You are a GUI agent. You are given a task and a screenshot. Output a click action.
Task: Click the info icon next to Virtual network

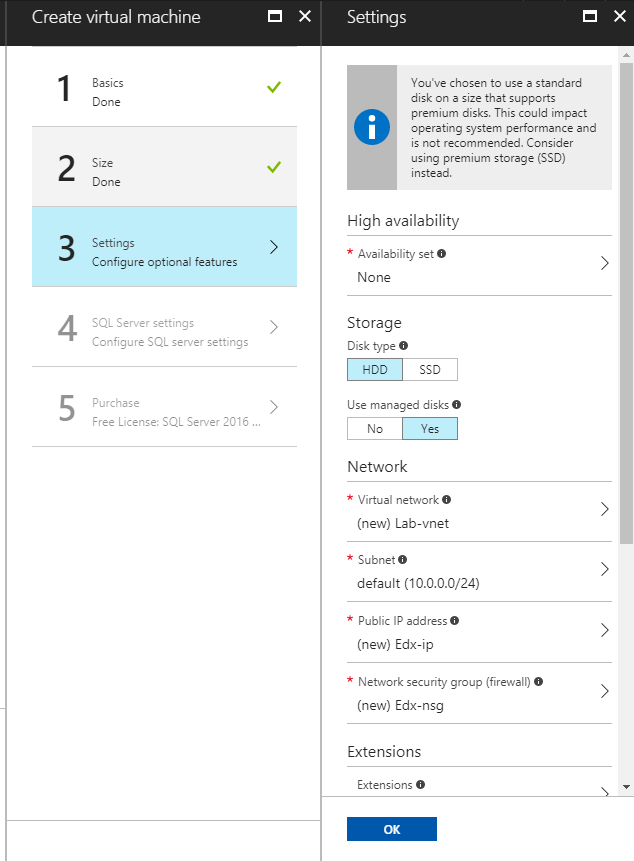446,500
